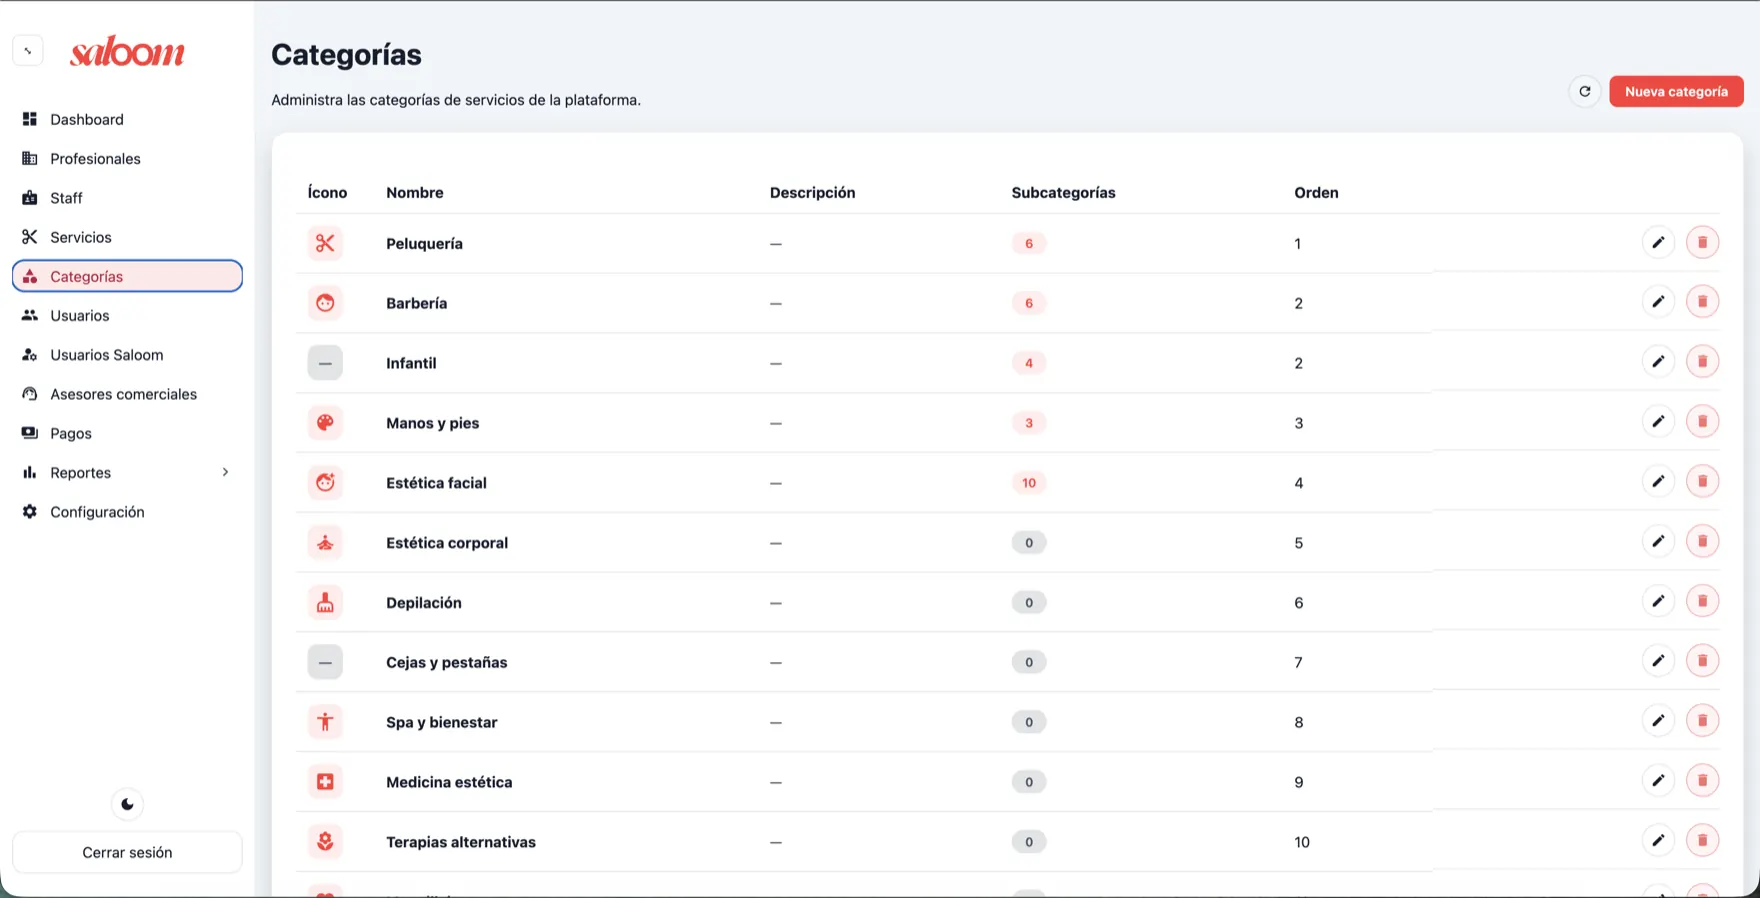
Task: Delete the Barbería category
Action: (x=1702, y=301)
